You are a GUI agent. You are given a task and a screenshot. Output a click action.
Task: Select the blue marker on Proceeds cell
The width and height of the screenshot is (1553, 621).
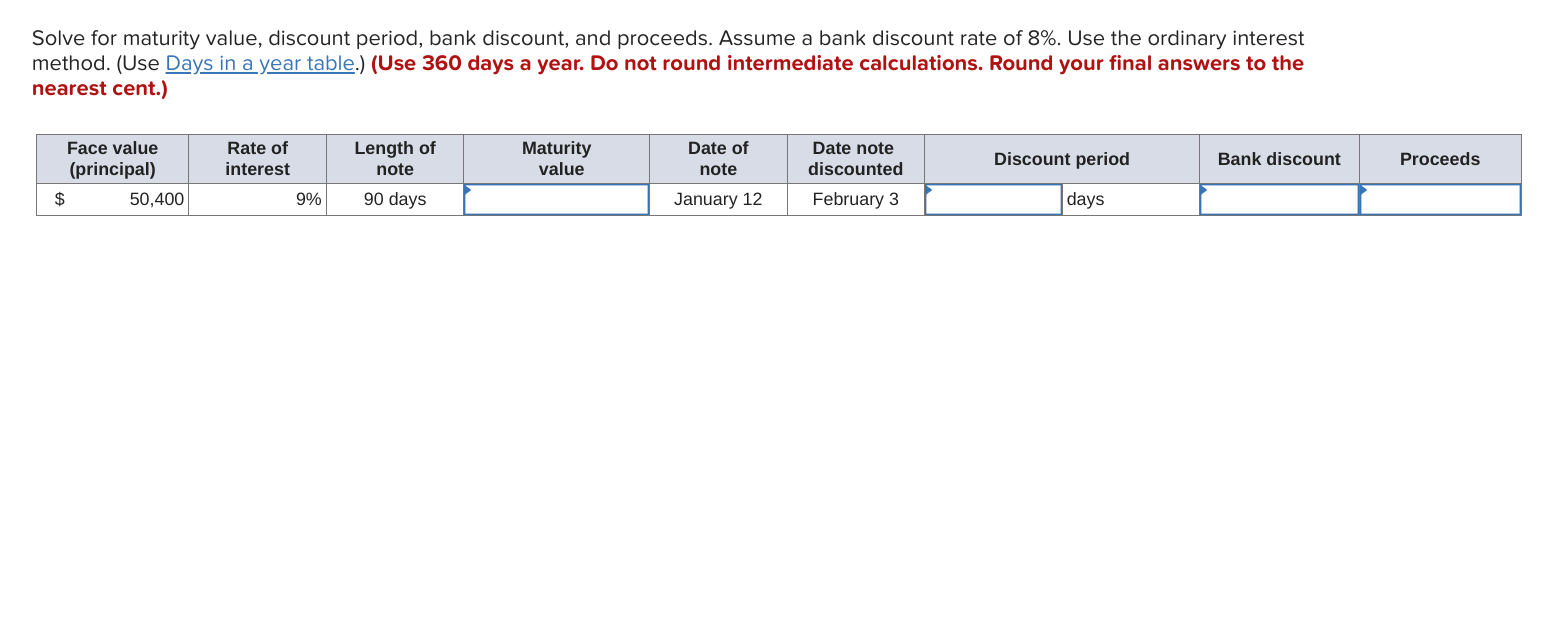click(x=1362, y=189)
